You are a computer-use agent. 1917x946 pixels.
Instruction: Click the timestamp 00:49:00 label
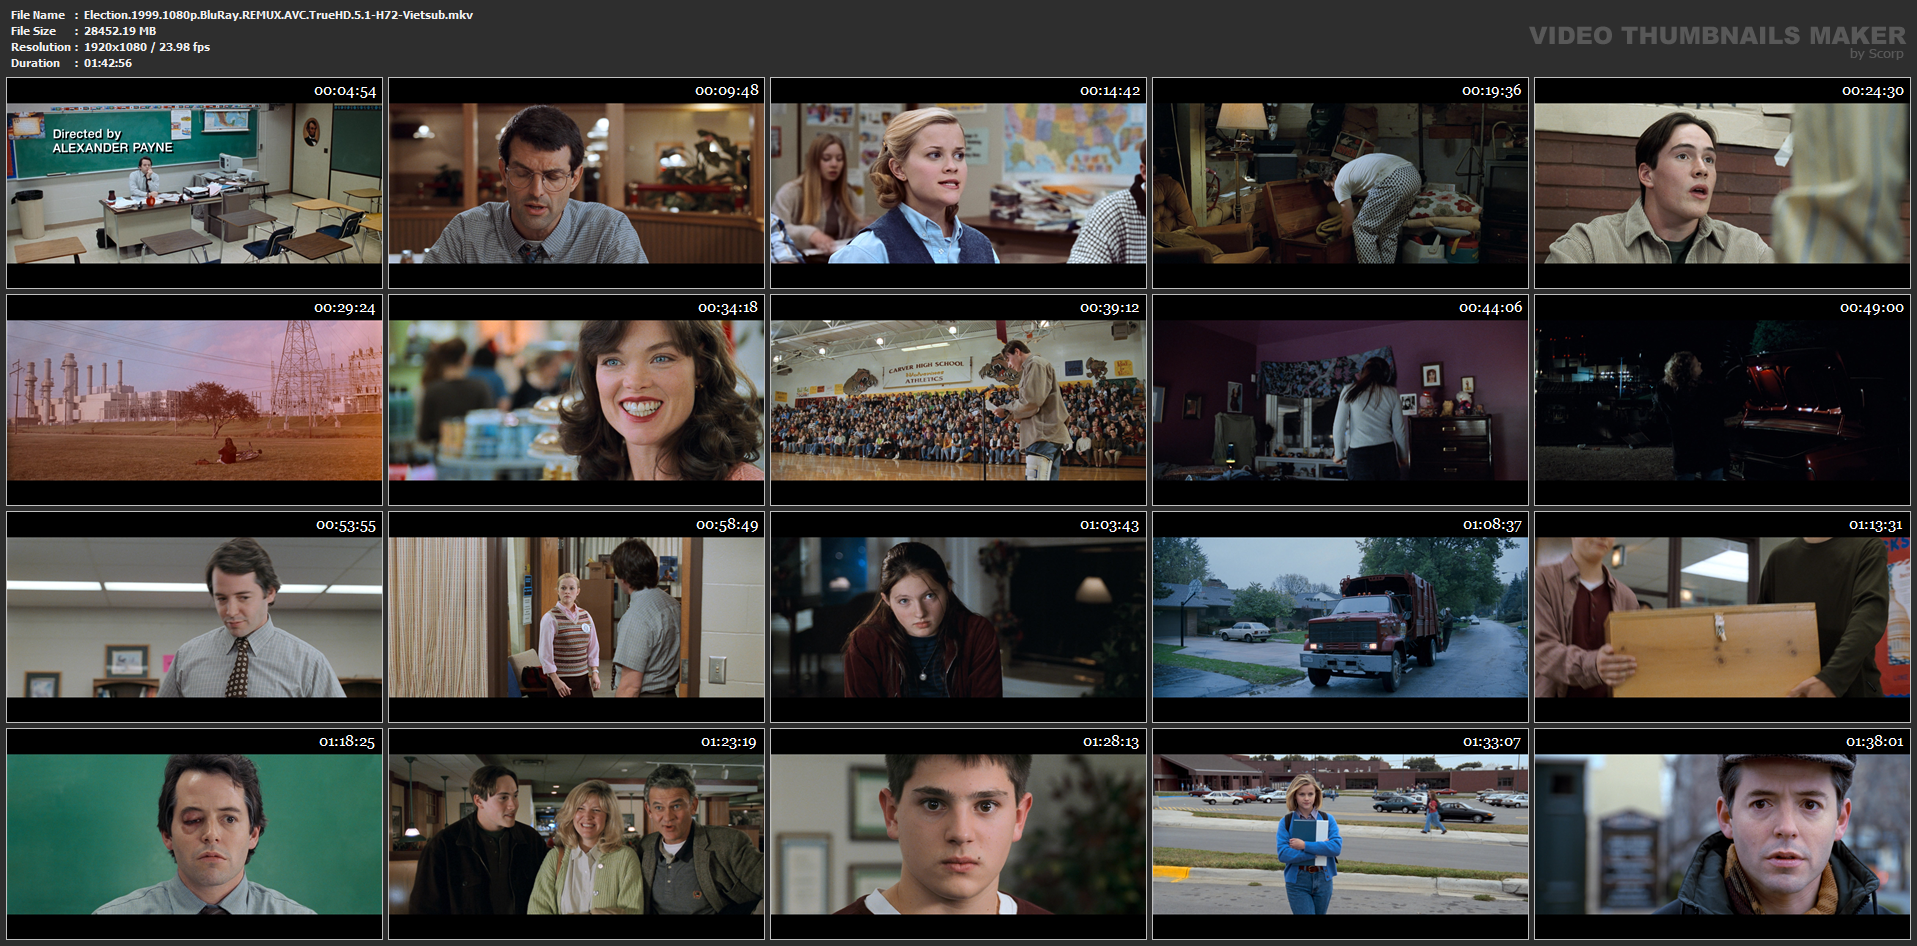pos(1872,308)
